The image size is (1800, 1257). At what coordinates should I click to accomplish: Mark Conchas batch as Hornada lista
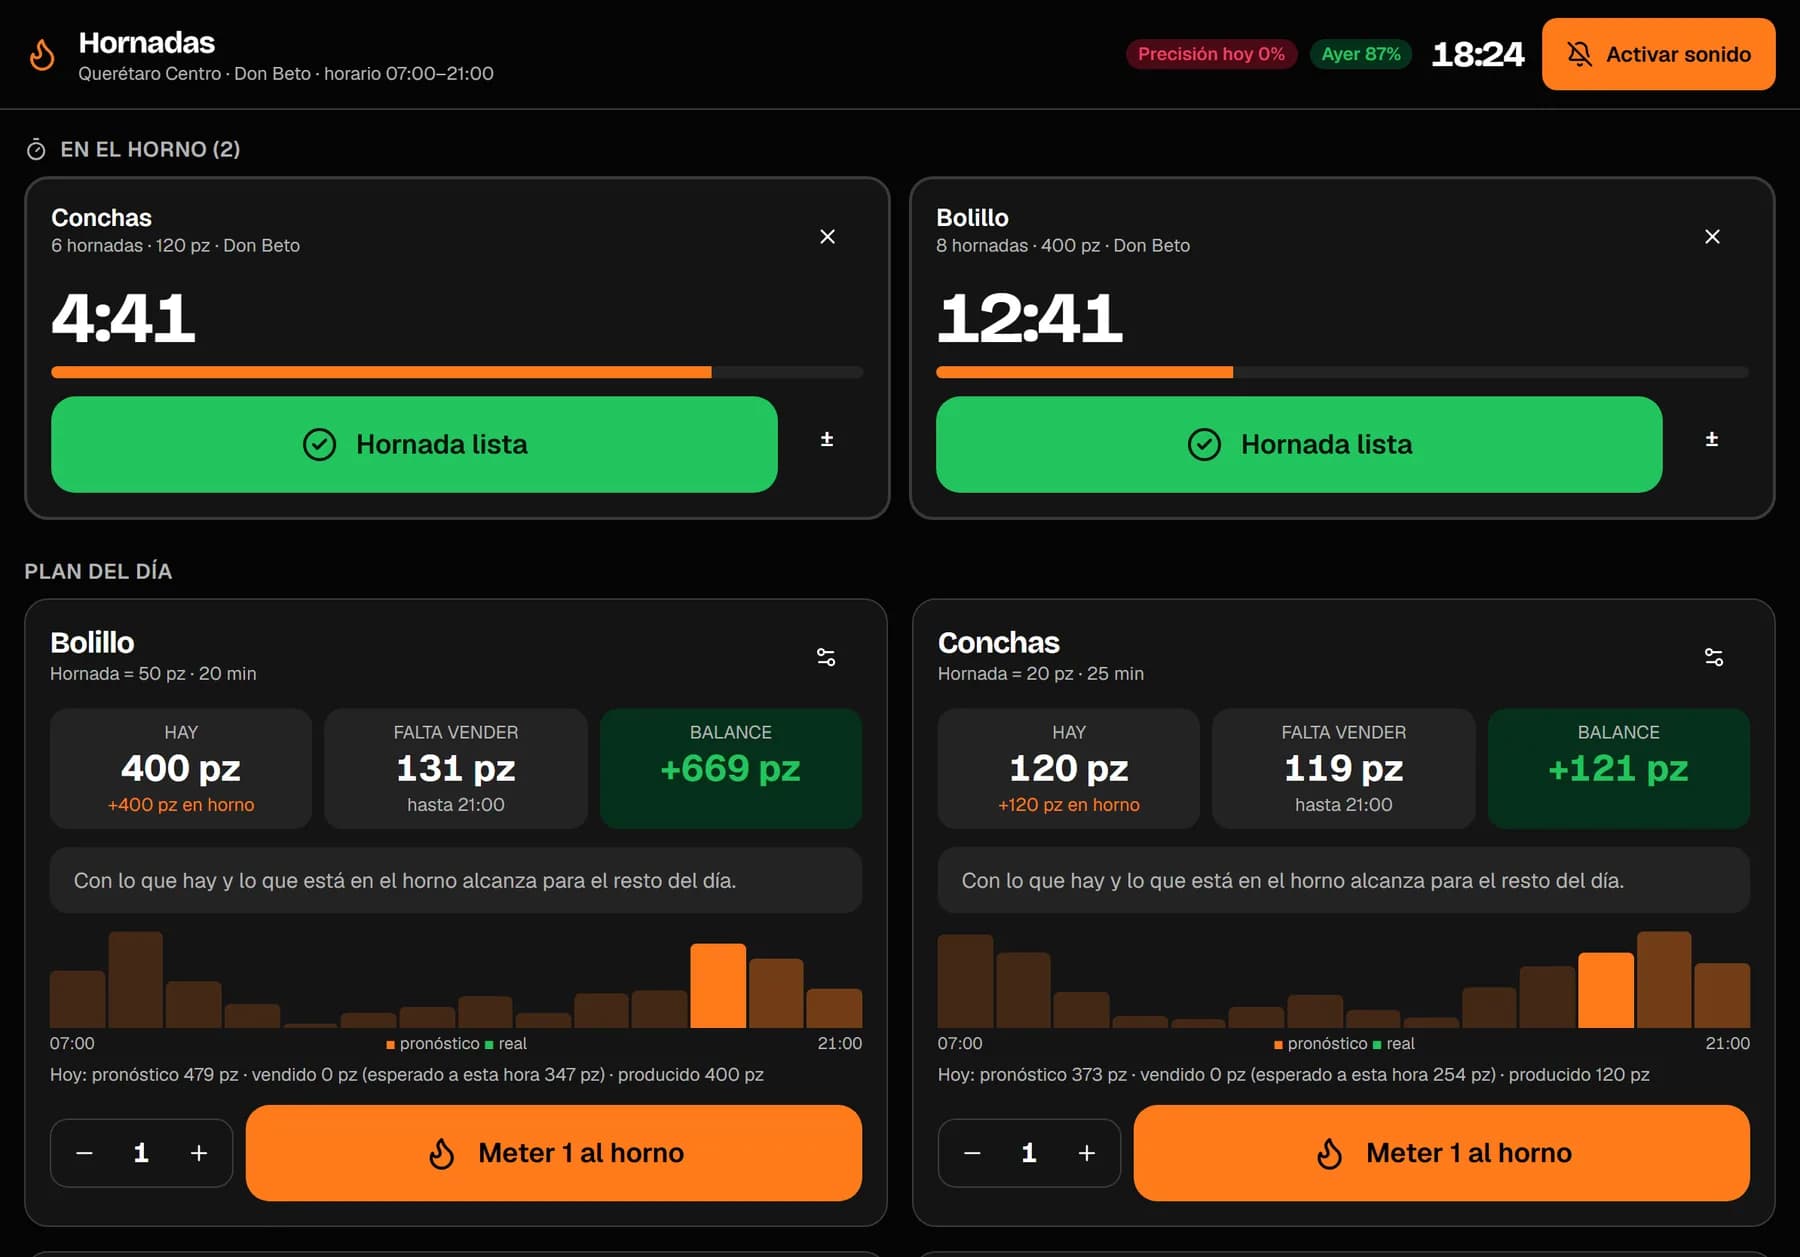(414, 444)
